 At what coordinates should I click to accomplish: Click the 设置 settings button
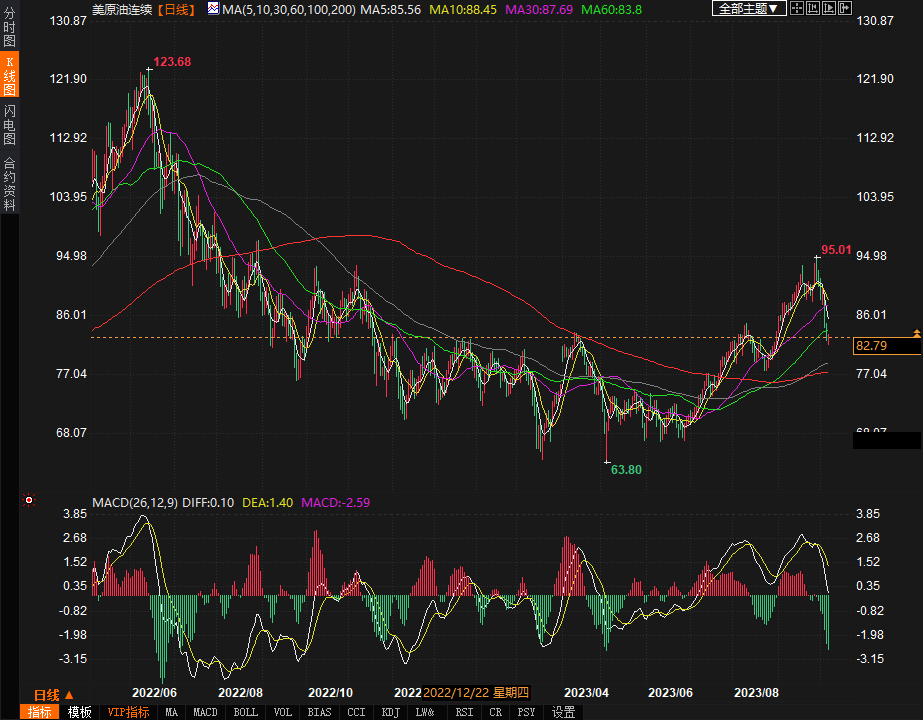(564, 712)
